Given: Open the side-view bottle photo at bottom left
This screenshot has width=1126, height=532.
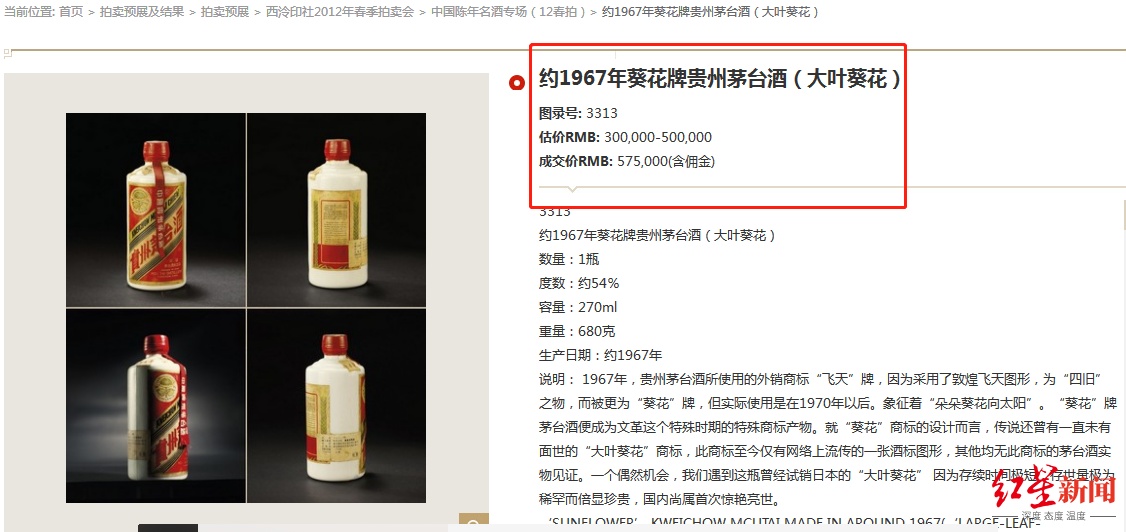Looking at the screenshot, I should coord(156,406).
